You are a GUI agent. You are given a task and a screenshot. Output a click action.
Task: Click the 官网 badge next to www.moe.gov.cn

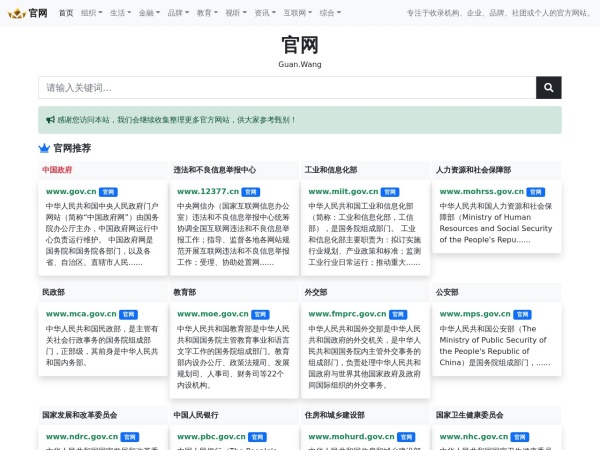click(260, 315)
